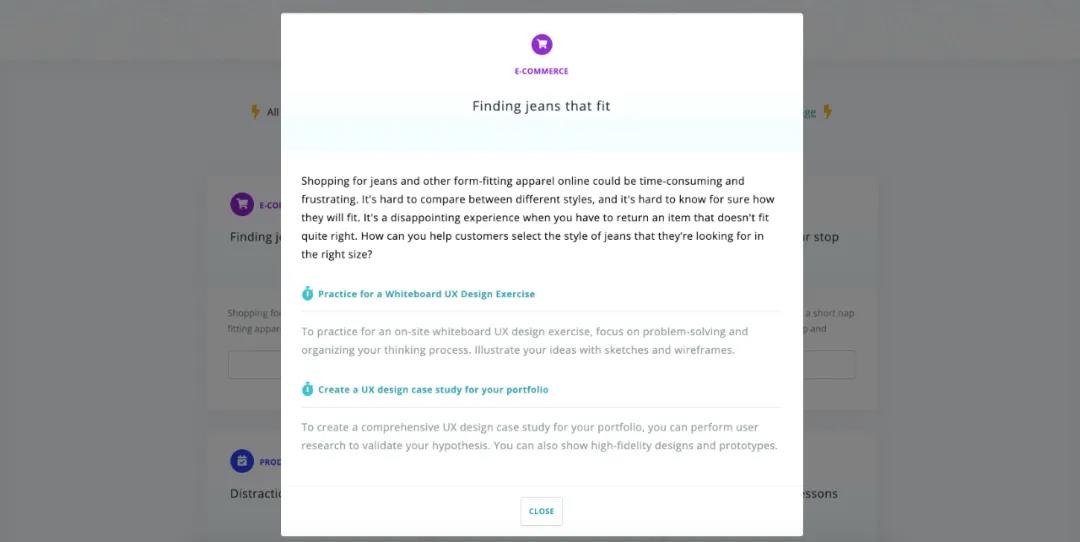Click the "Finding jeans that fit" dialog title
The width and height of the screenshot is (1080, 542).
pos(541,106)
